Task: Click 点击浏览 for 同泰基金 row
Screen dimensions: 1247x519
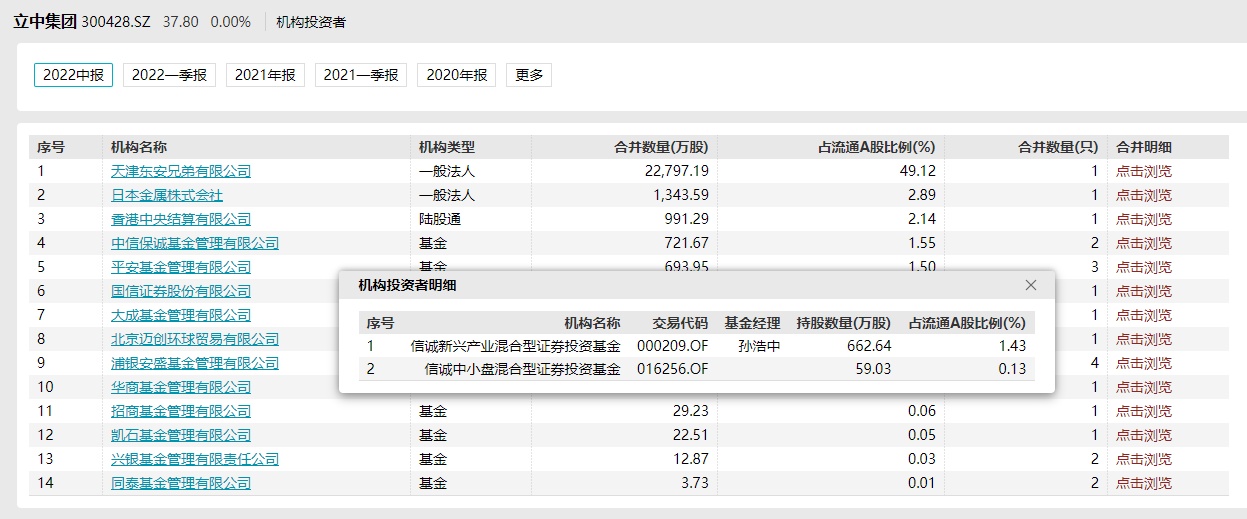Action: (x=1144, y=483)
